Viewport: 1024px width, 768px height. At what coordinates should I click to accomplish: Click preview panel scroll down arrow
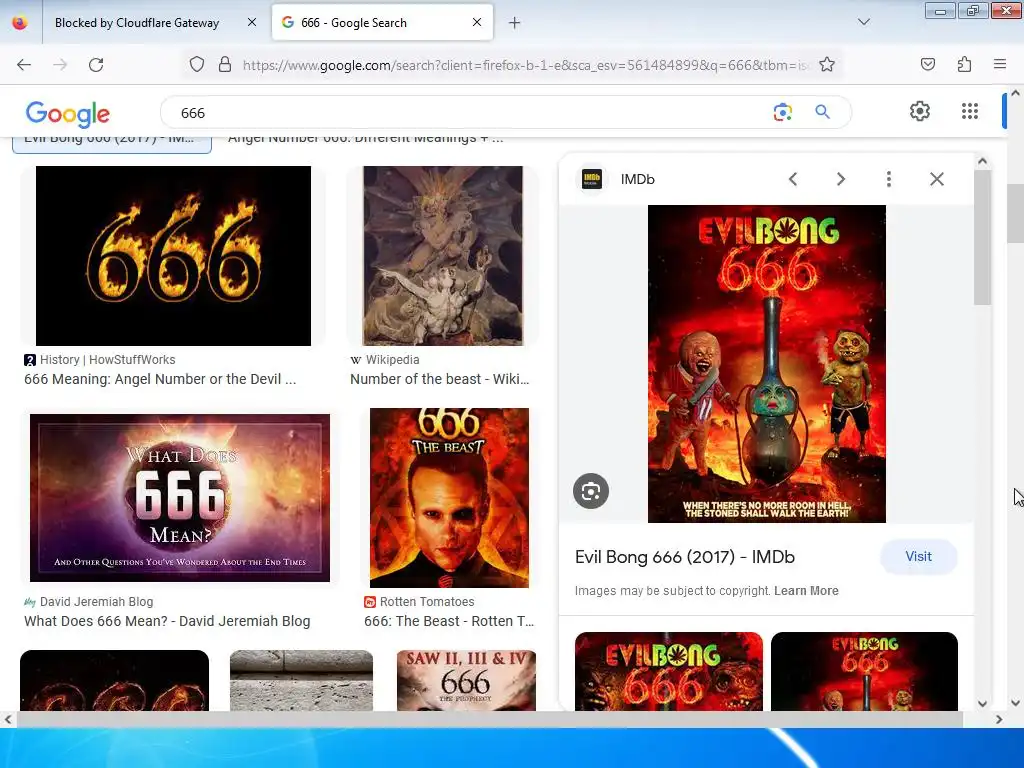982,703
